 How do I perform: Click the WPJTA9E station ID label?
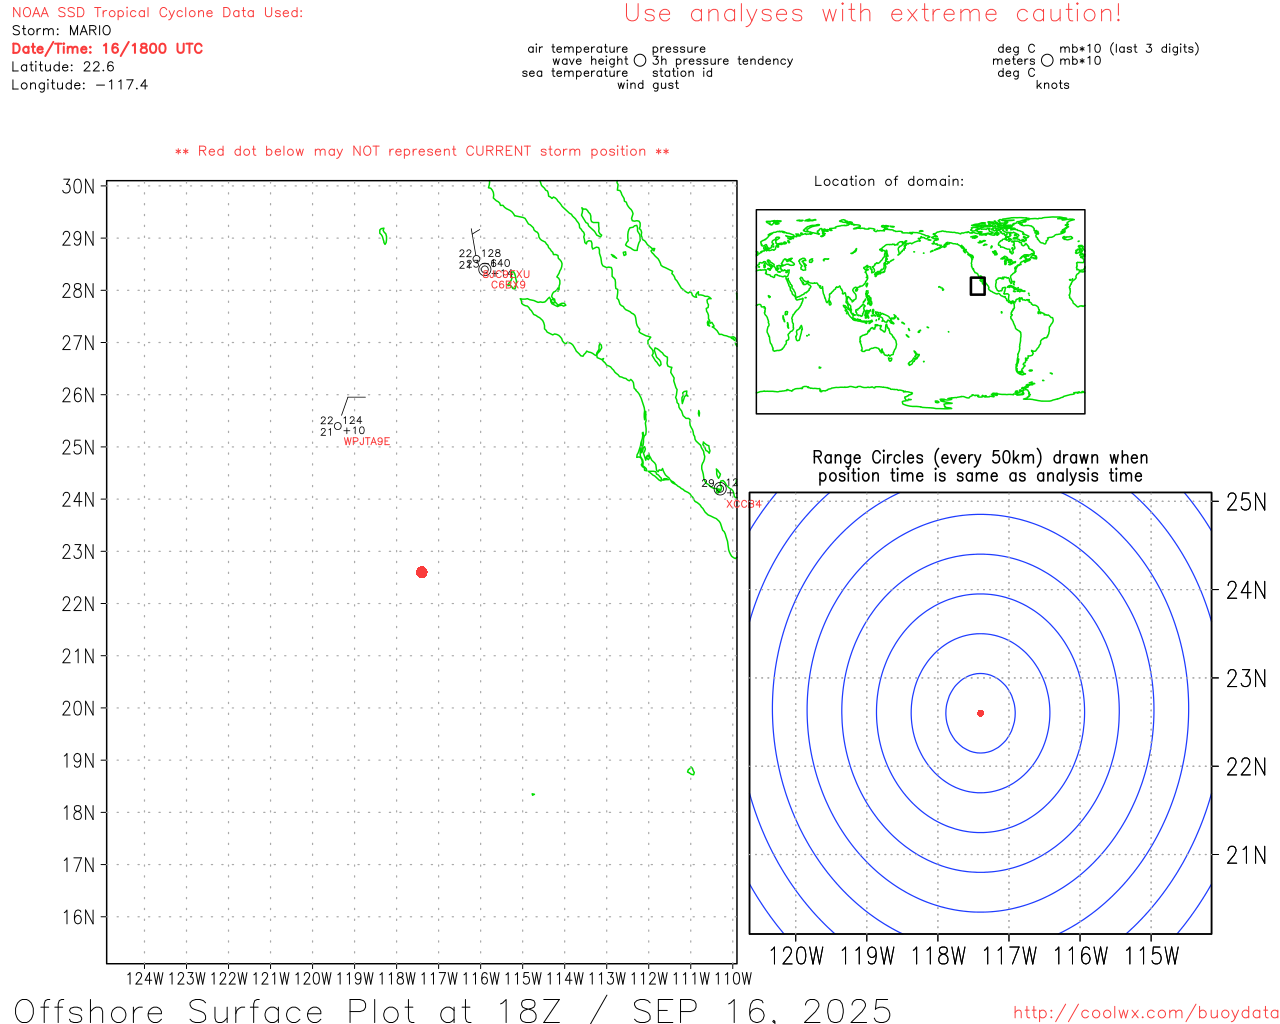click(367, 442)
